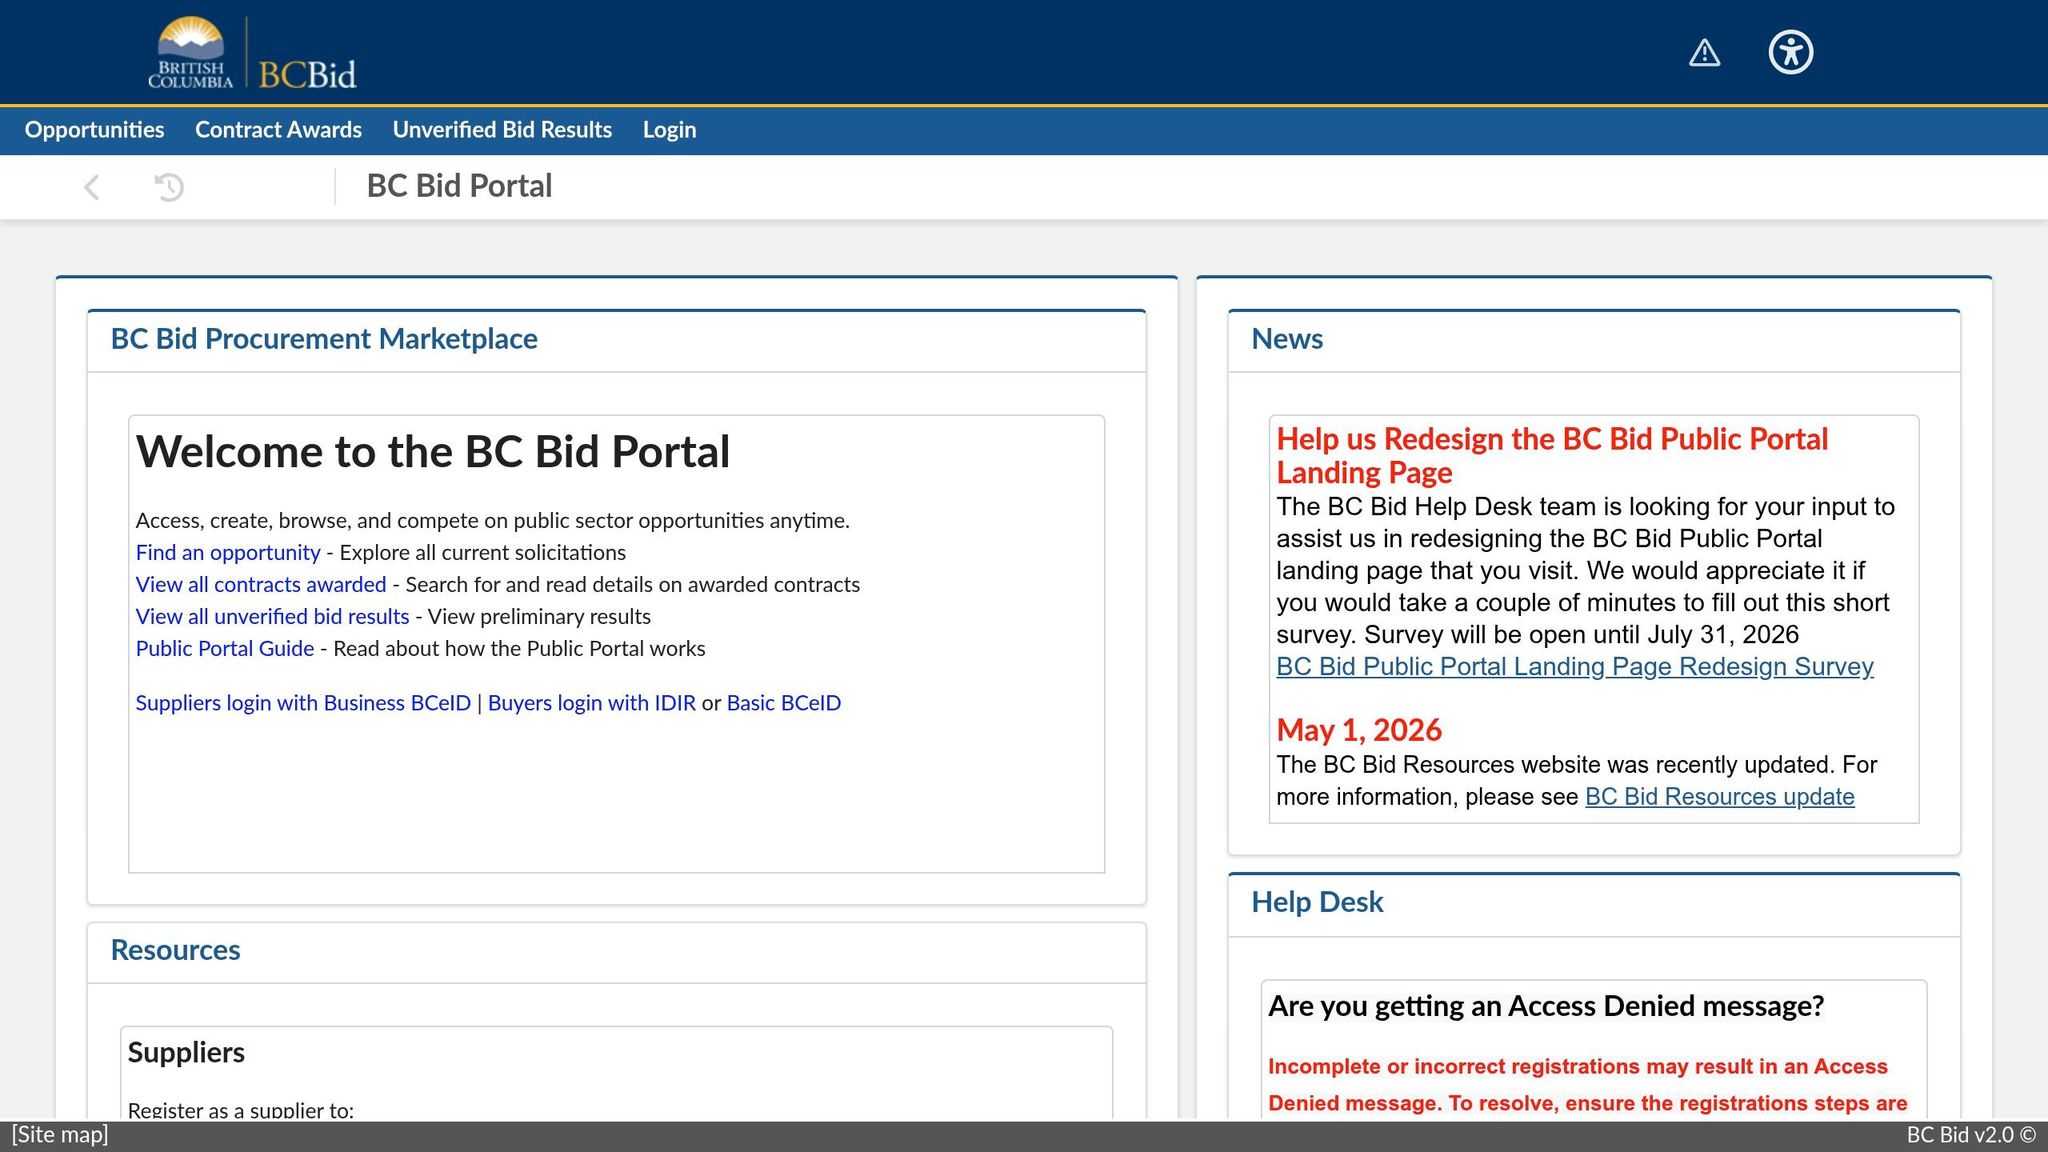
Task: Click the British Columbia BC Bid logo
Action: click(253, 53)
